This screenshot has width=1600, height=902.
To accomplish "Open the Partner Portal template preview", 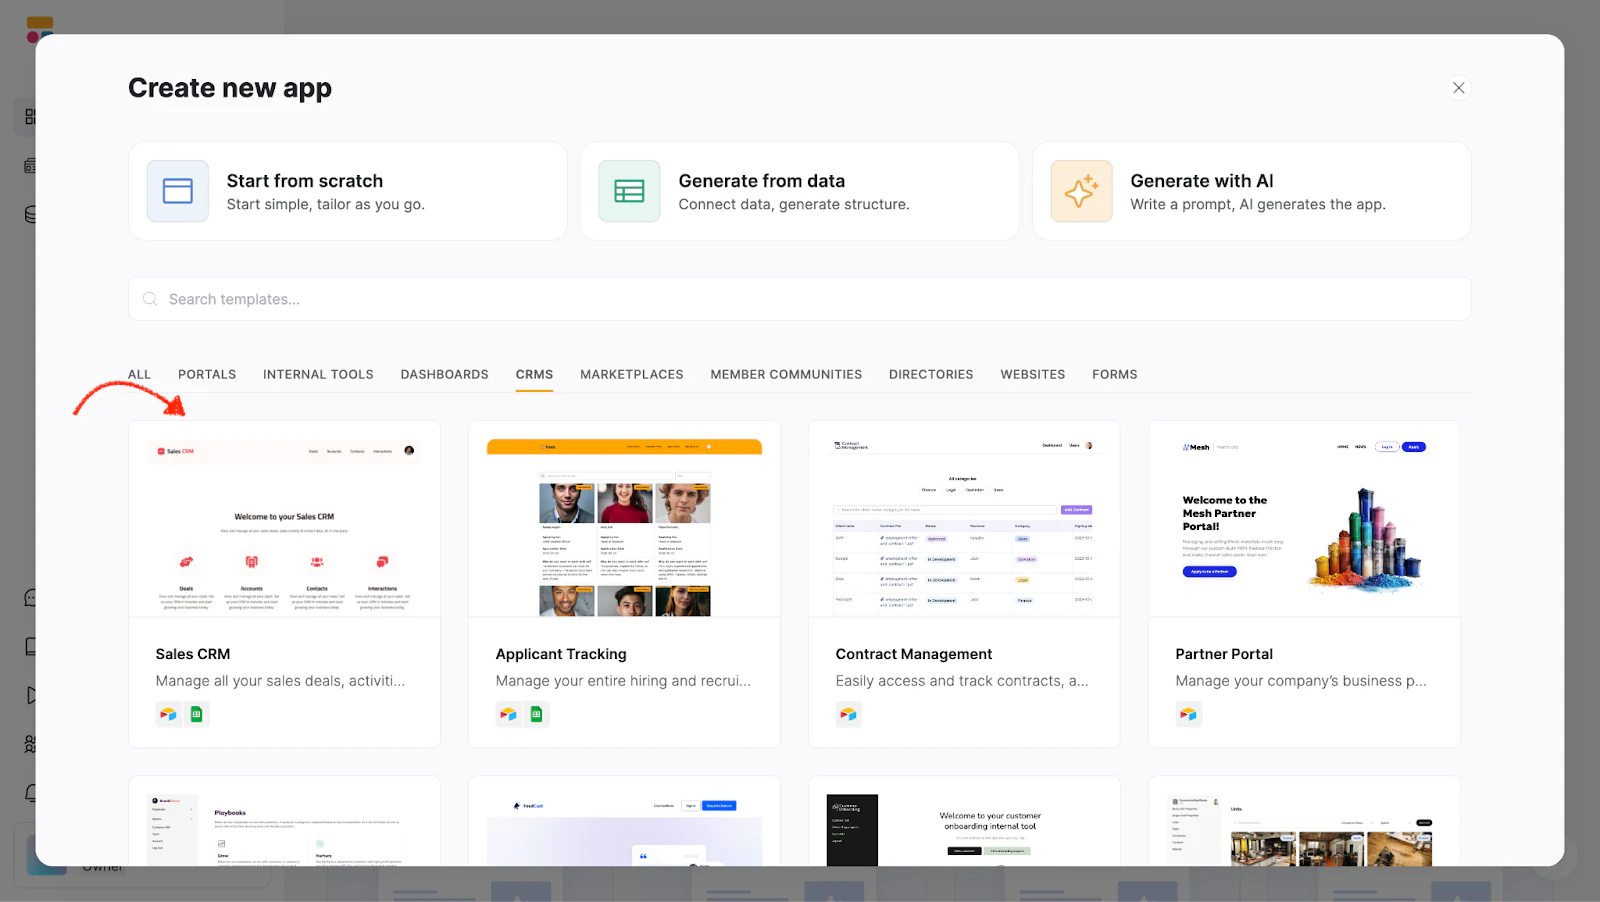I will click(x=1305, y=519).
